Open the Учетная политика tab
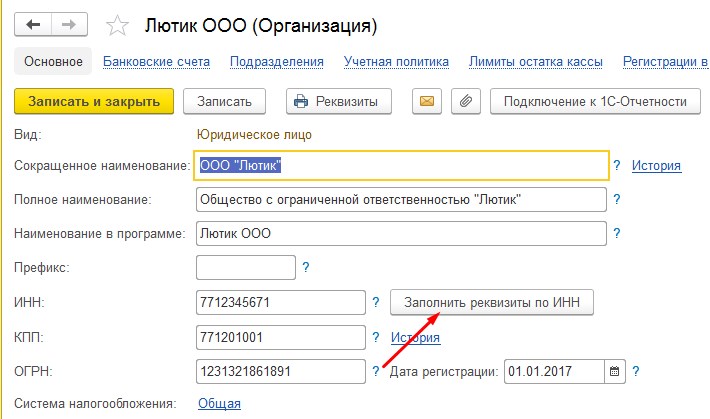 tap(395, 62)
